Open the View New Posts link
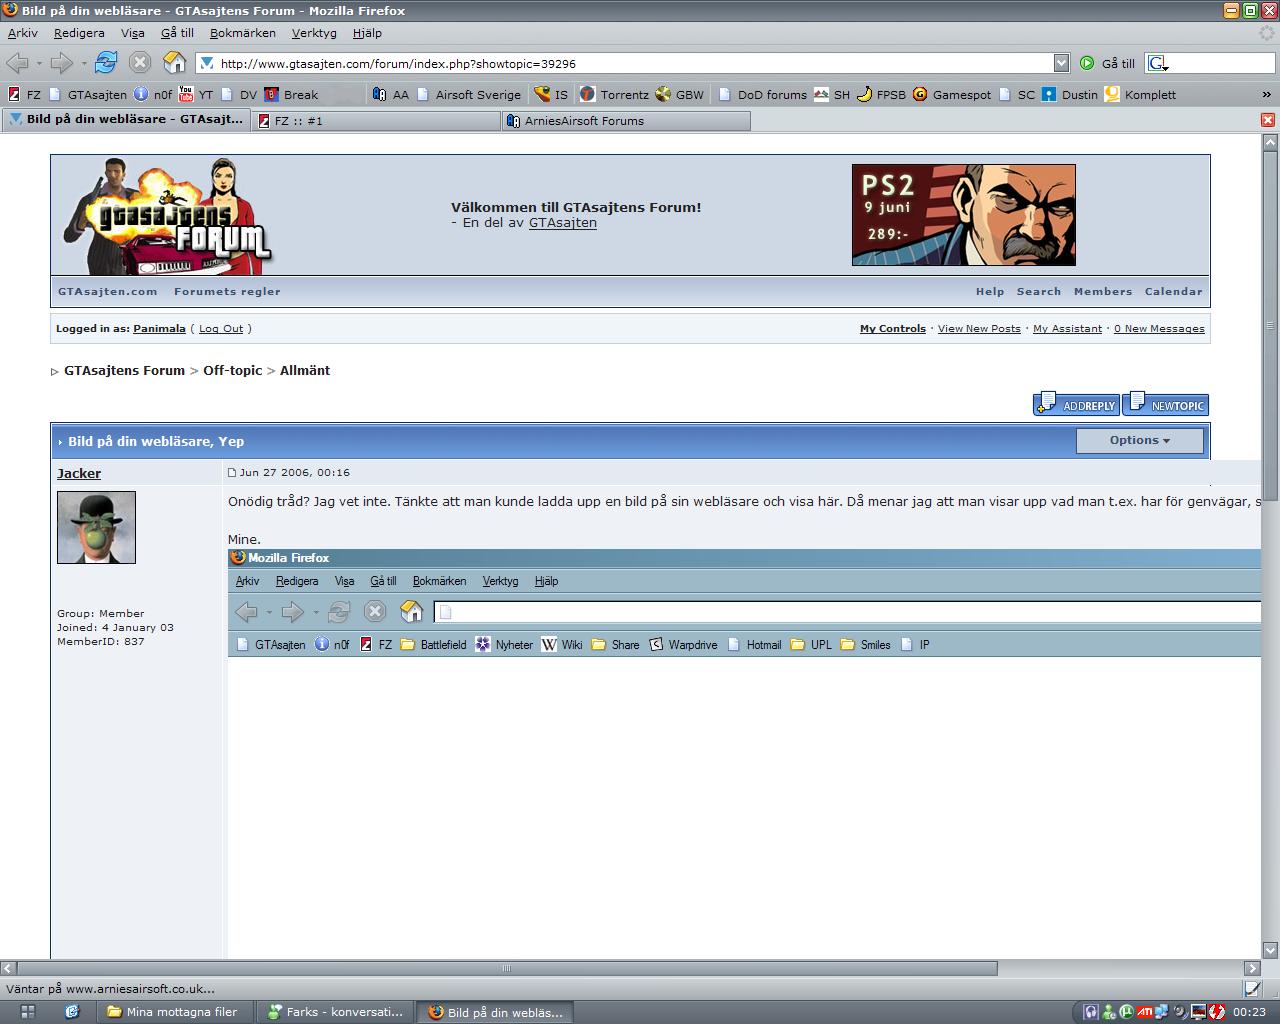This screenshot has height=1024, width=1280. click(979, 328)
